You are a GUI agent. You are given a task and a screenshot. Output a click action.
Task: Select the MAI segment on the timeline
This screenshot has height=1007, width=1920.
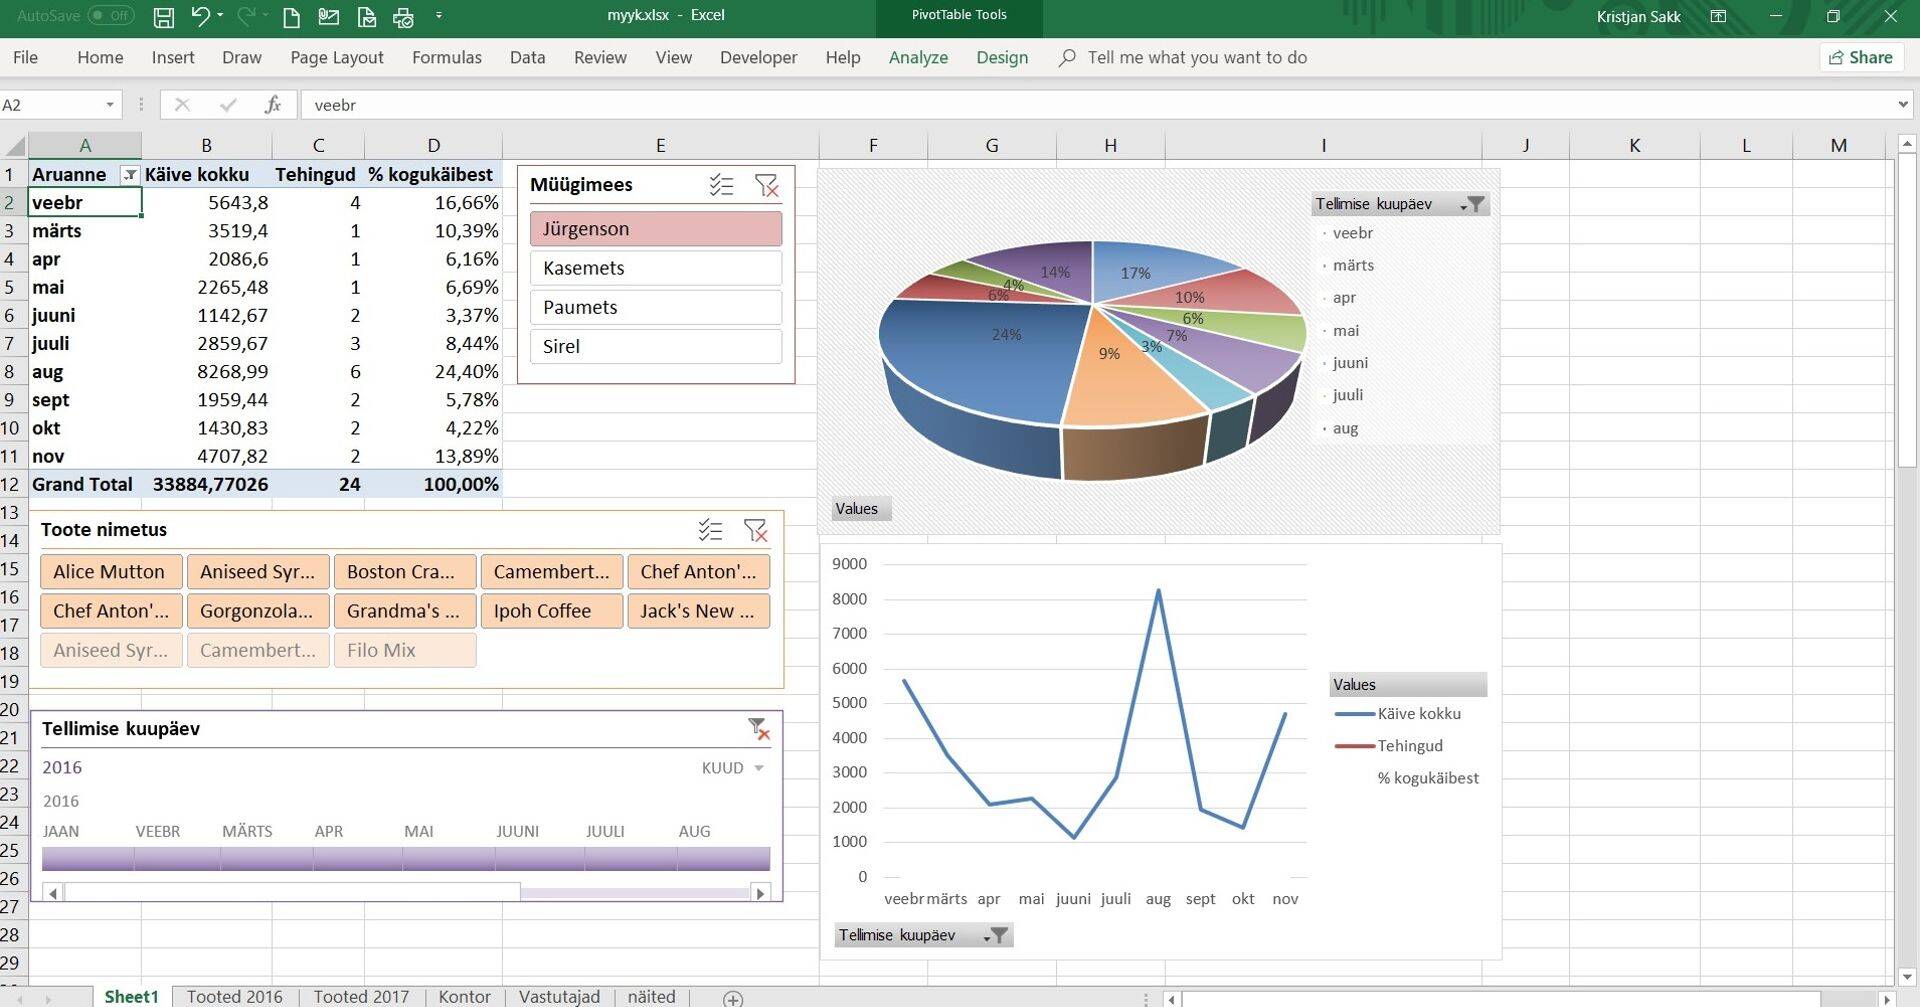pos(447,858)
